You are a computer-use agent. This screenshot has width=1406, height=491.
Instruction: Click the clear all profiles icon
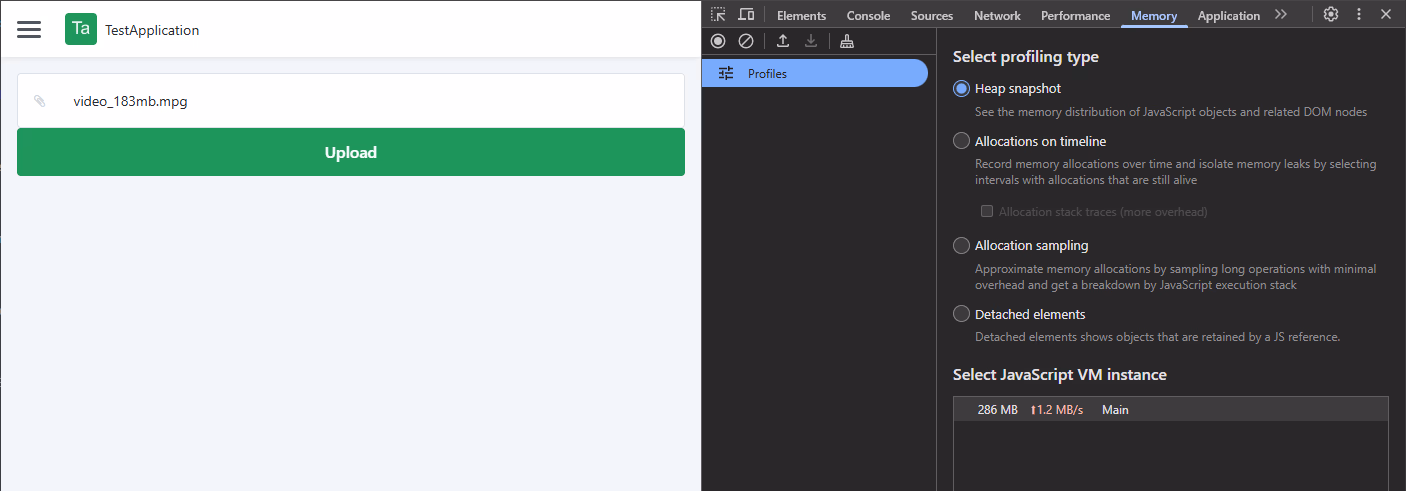coord(746,41)
